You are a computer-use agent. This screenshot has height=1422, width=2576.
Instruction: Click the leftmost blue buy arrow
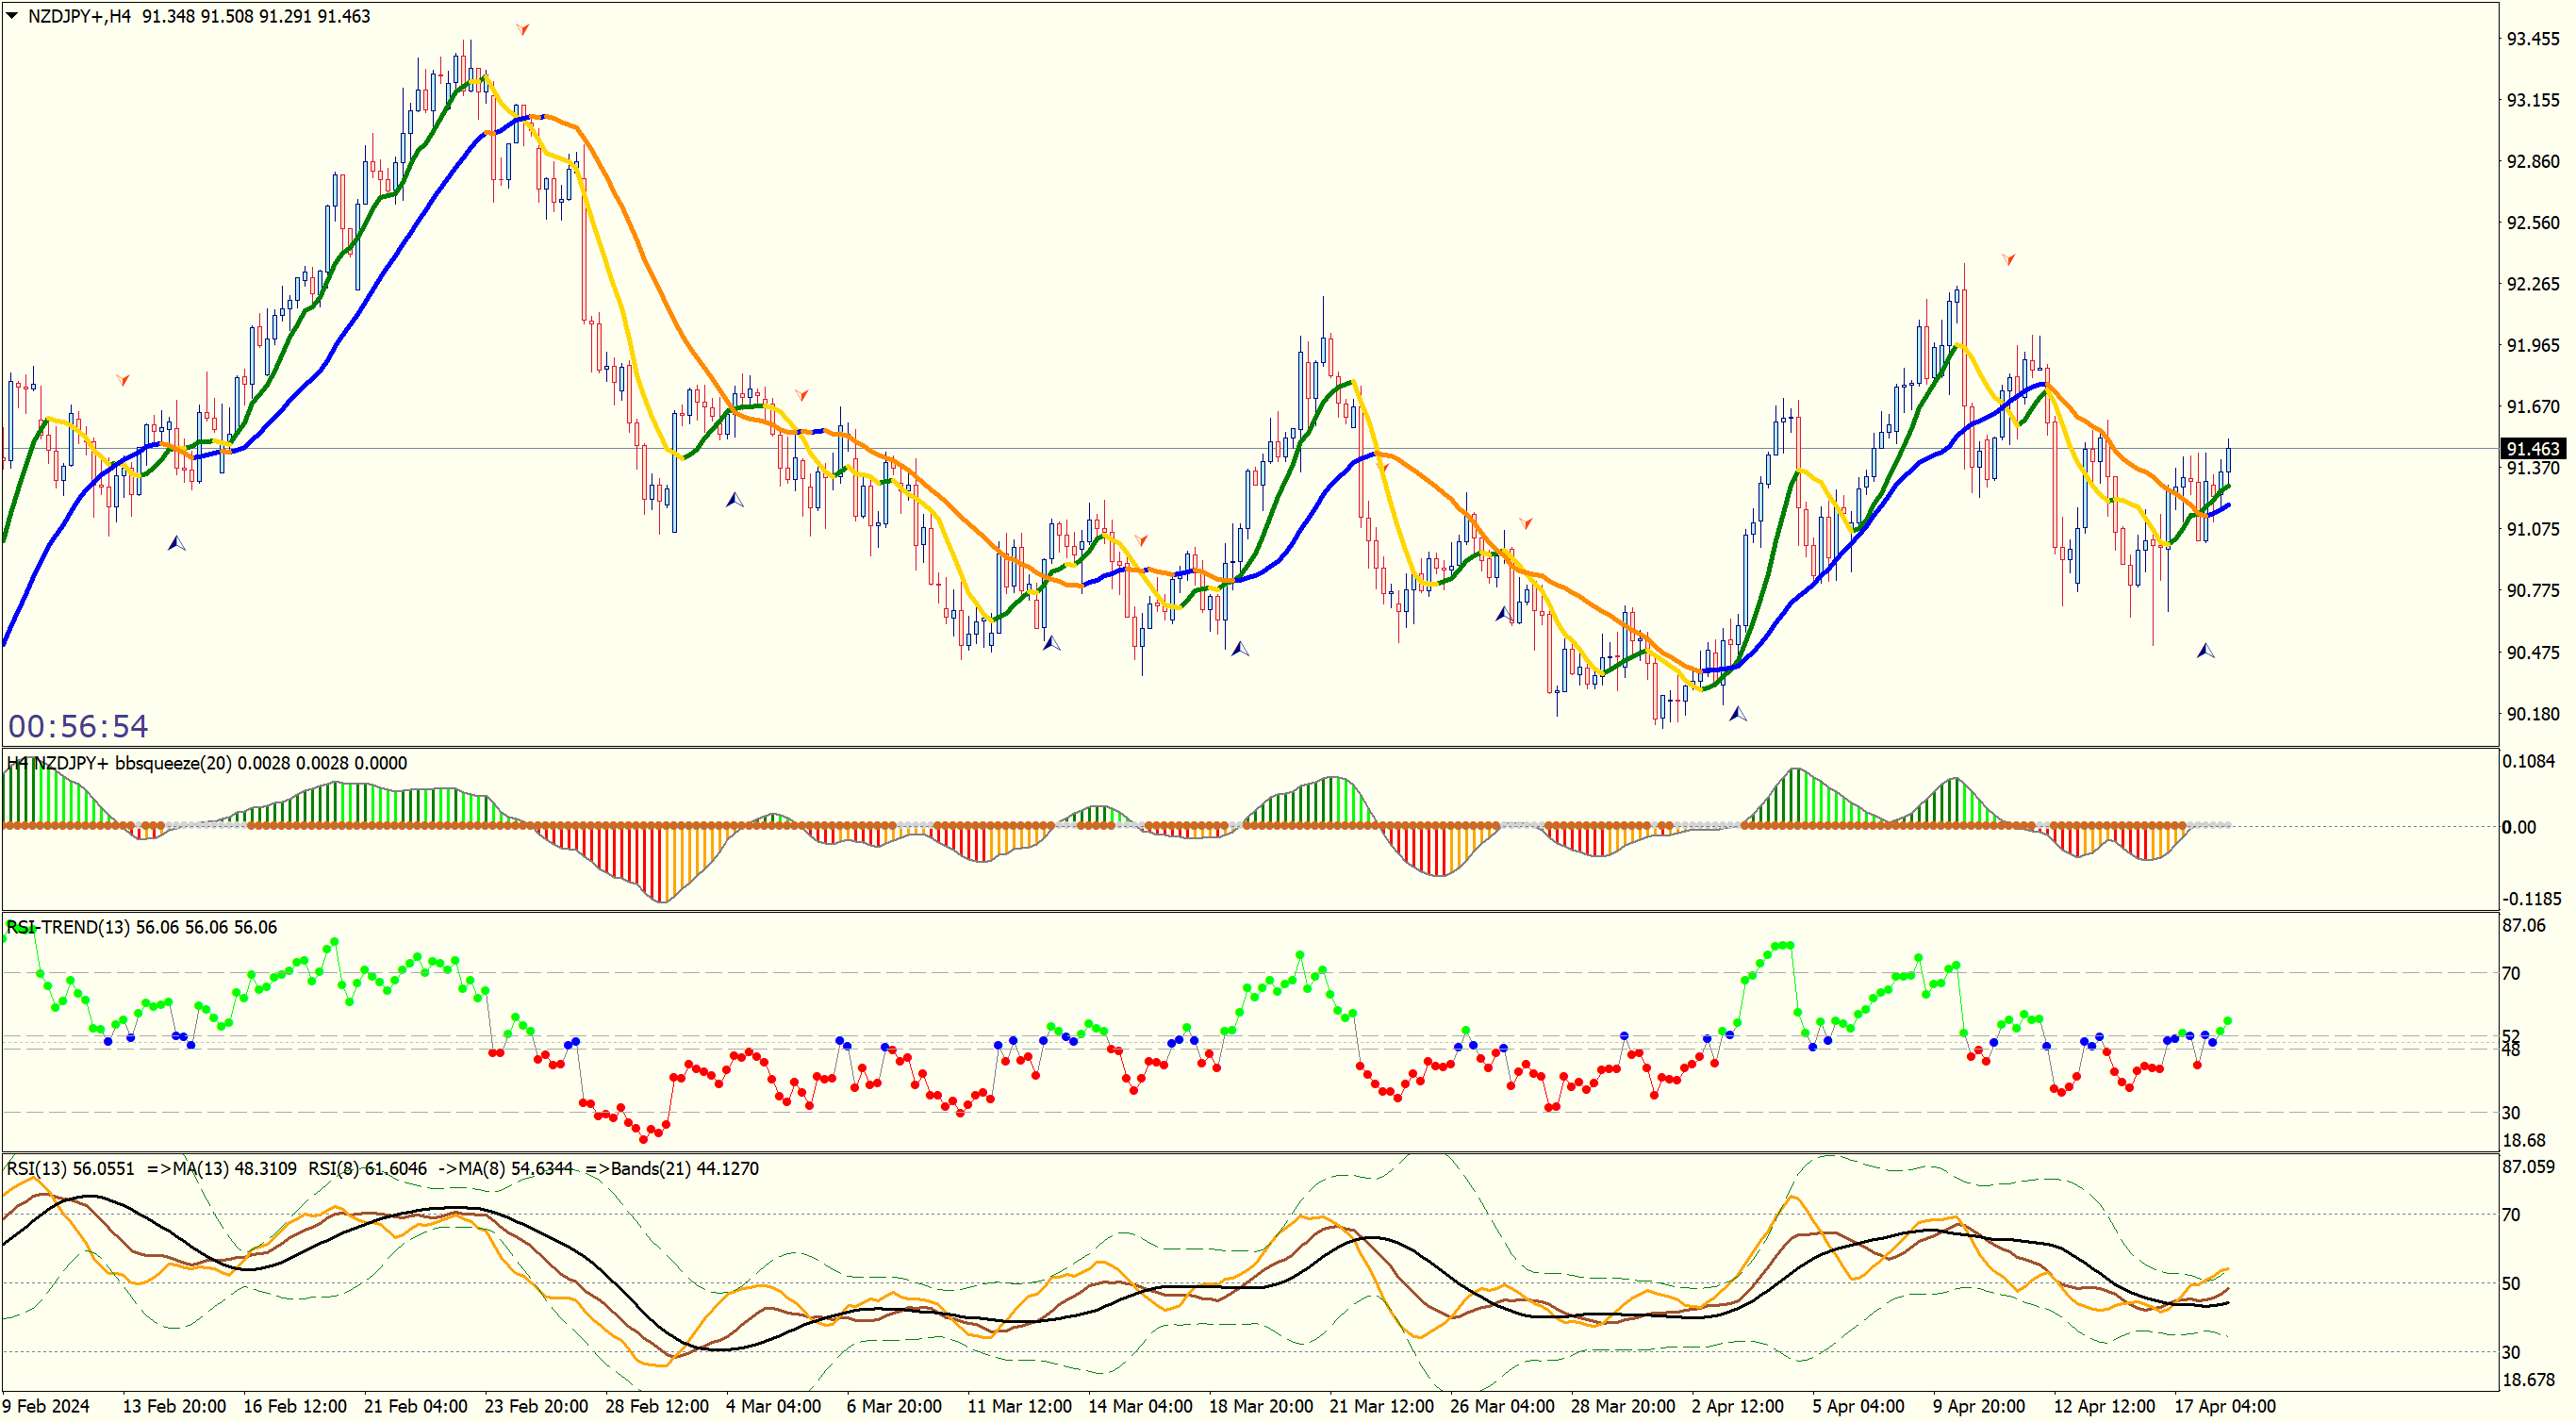176,543
